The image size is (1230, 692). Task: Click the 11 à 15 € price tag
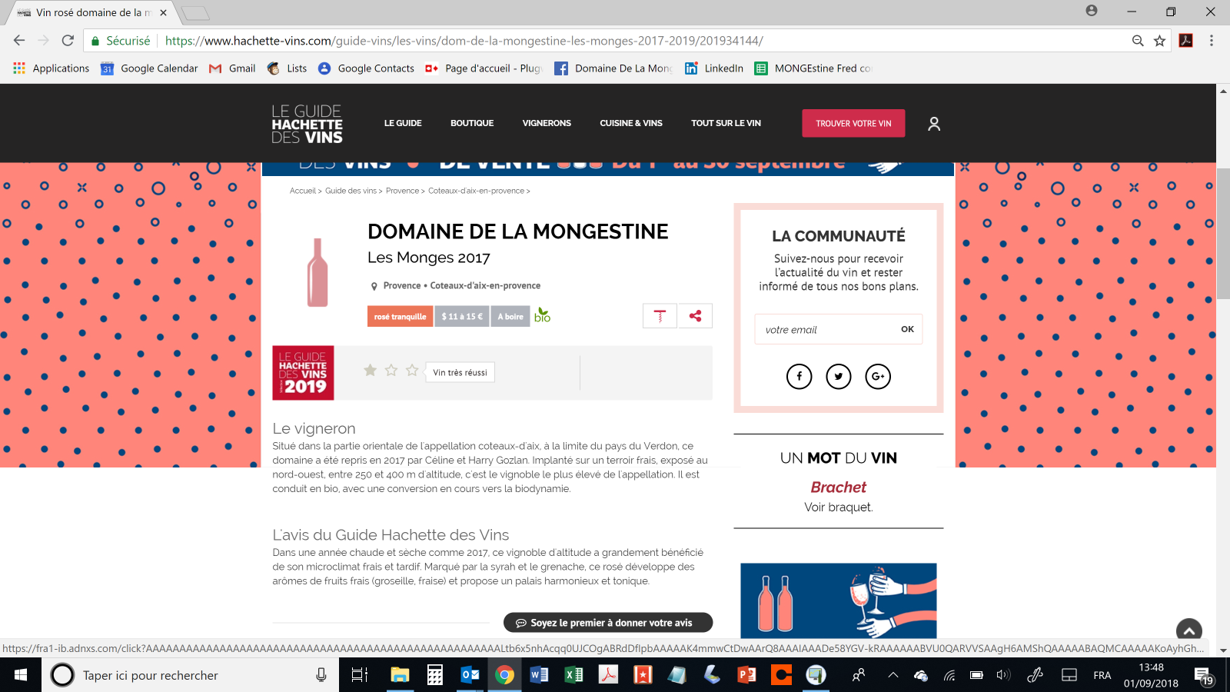462,316
